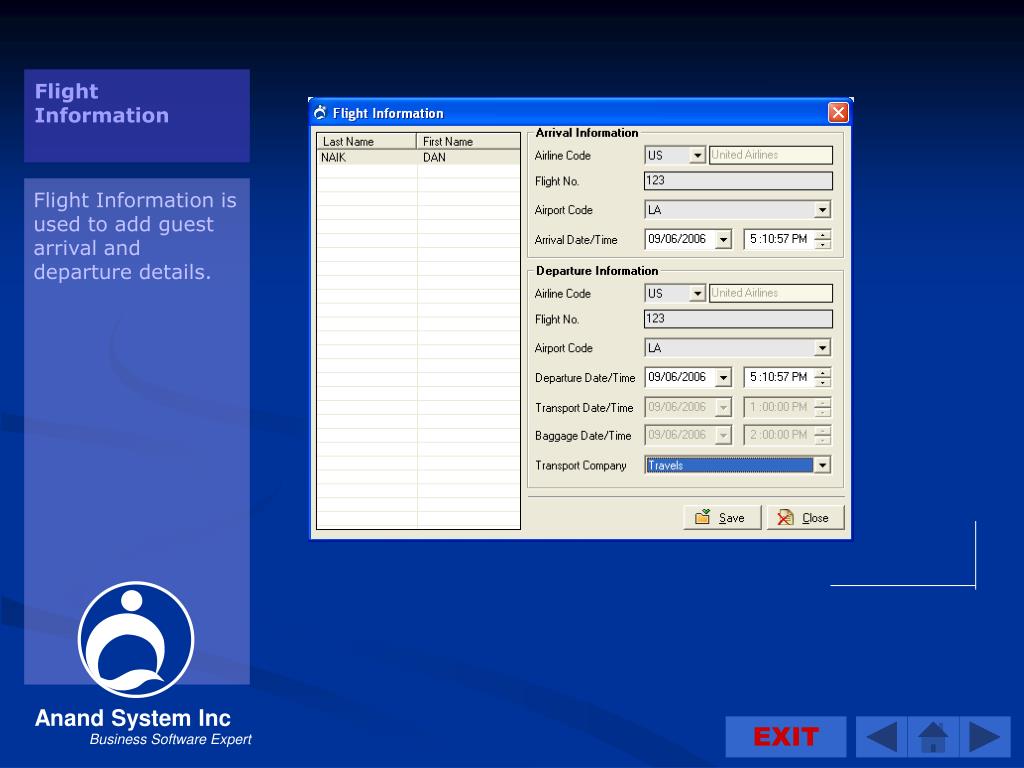Open the Arrival Airport Code dropdown

(822, 210)
